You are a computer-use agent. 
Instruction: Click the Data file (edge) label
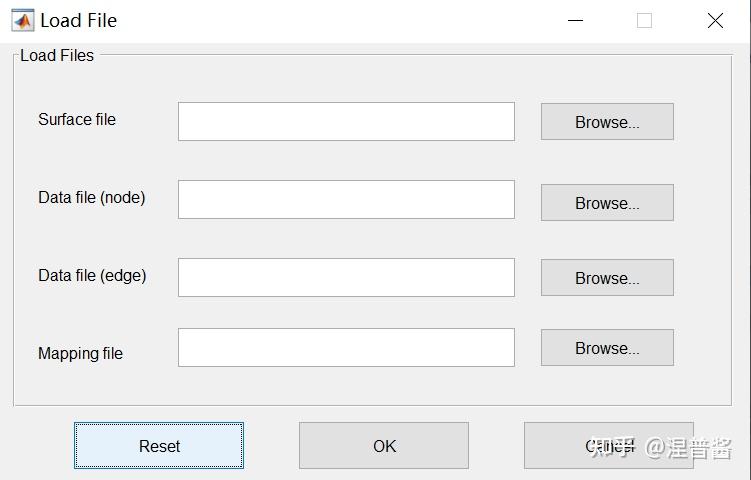pos(92,275)
